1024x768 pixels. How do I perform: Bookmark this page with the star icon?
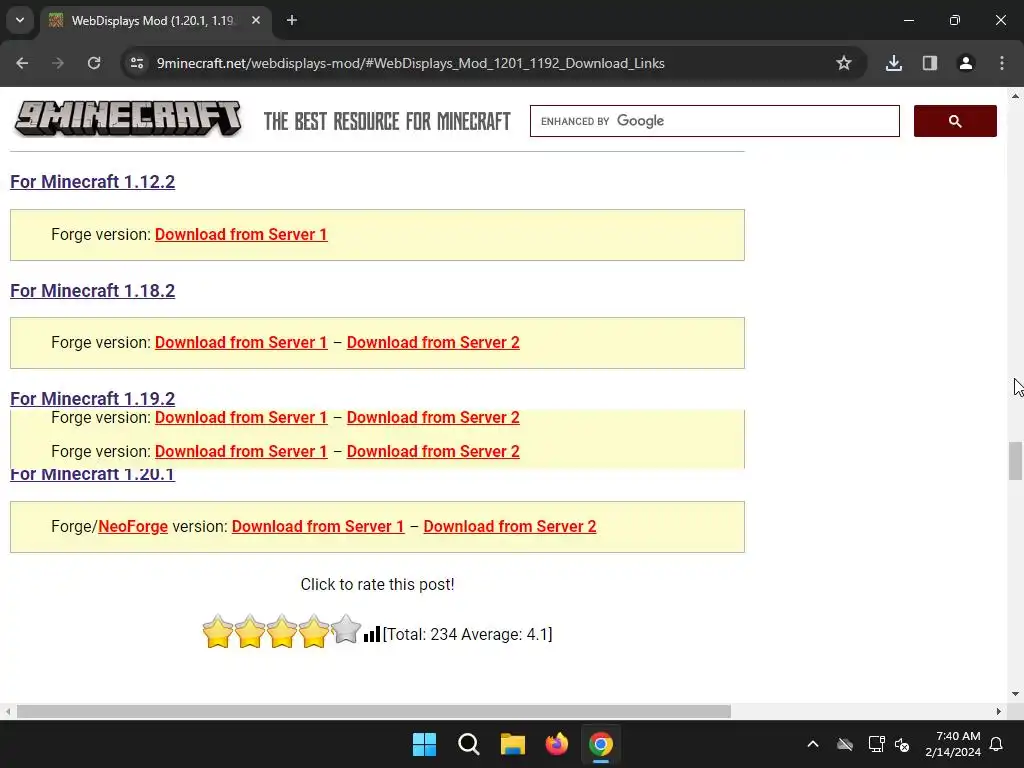[844, 63]
